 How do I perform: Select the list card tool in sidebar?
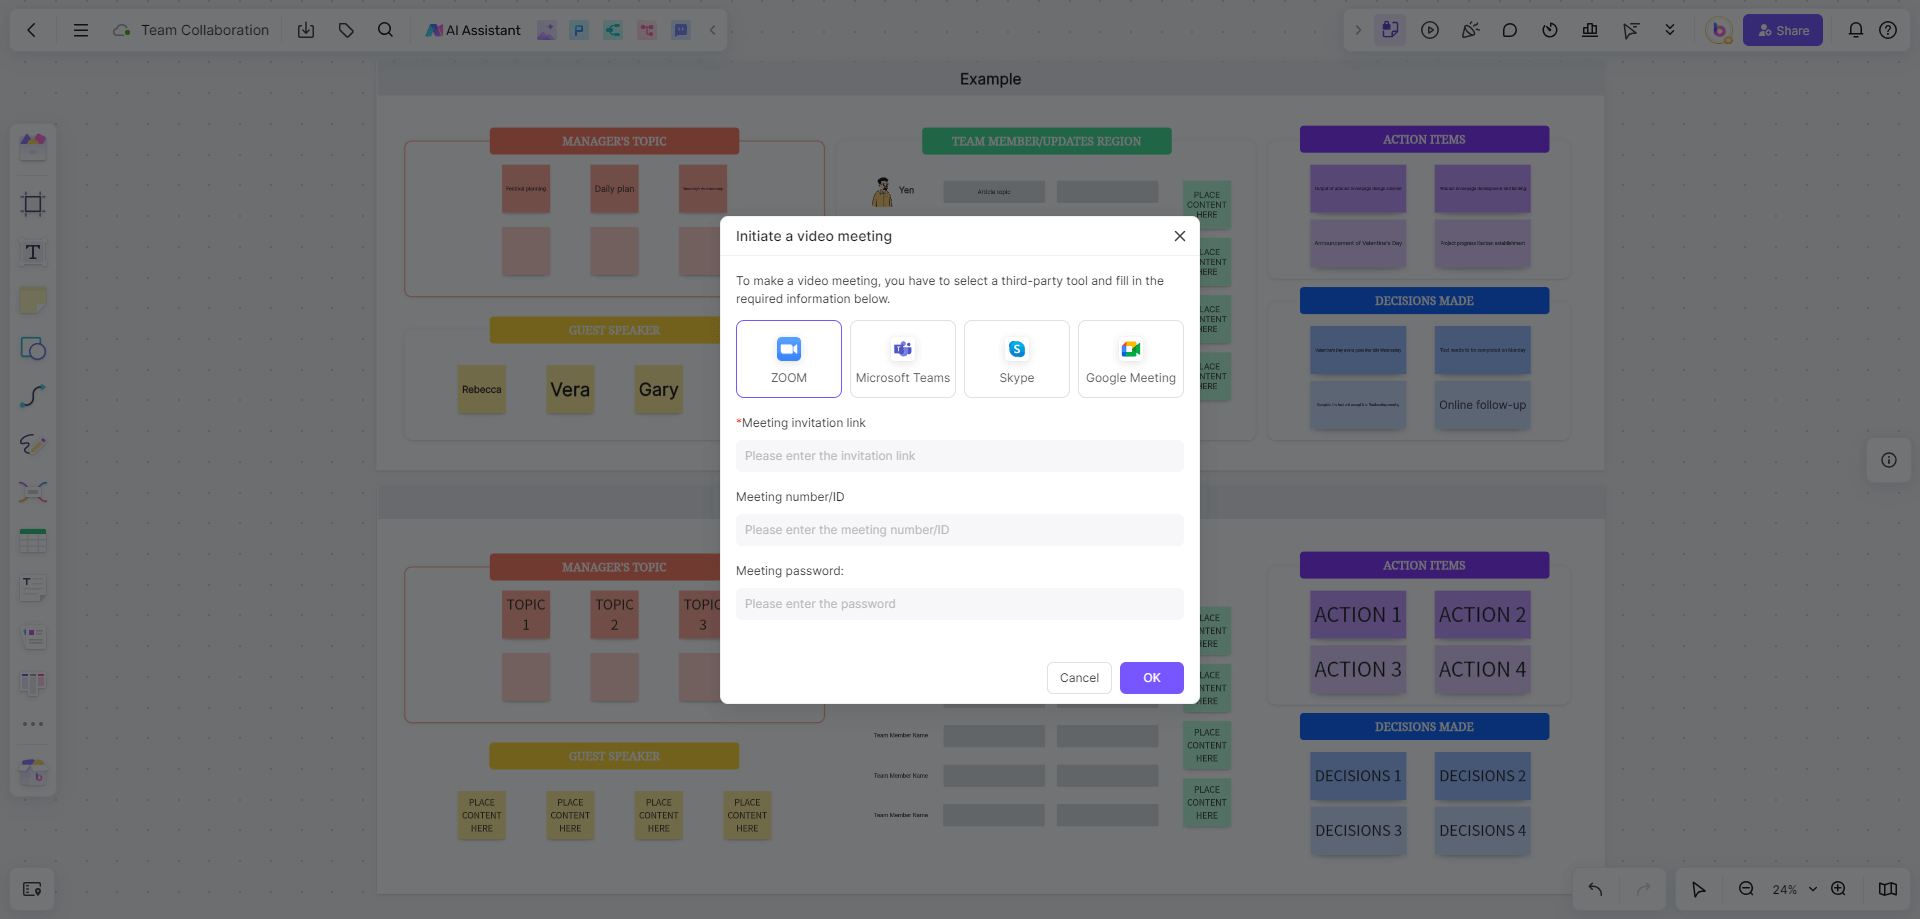pos(33,636)
